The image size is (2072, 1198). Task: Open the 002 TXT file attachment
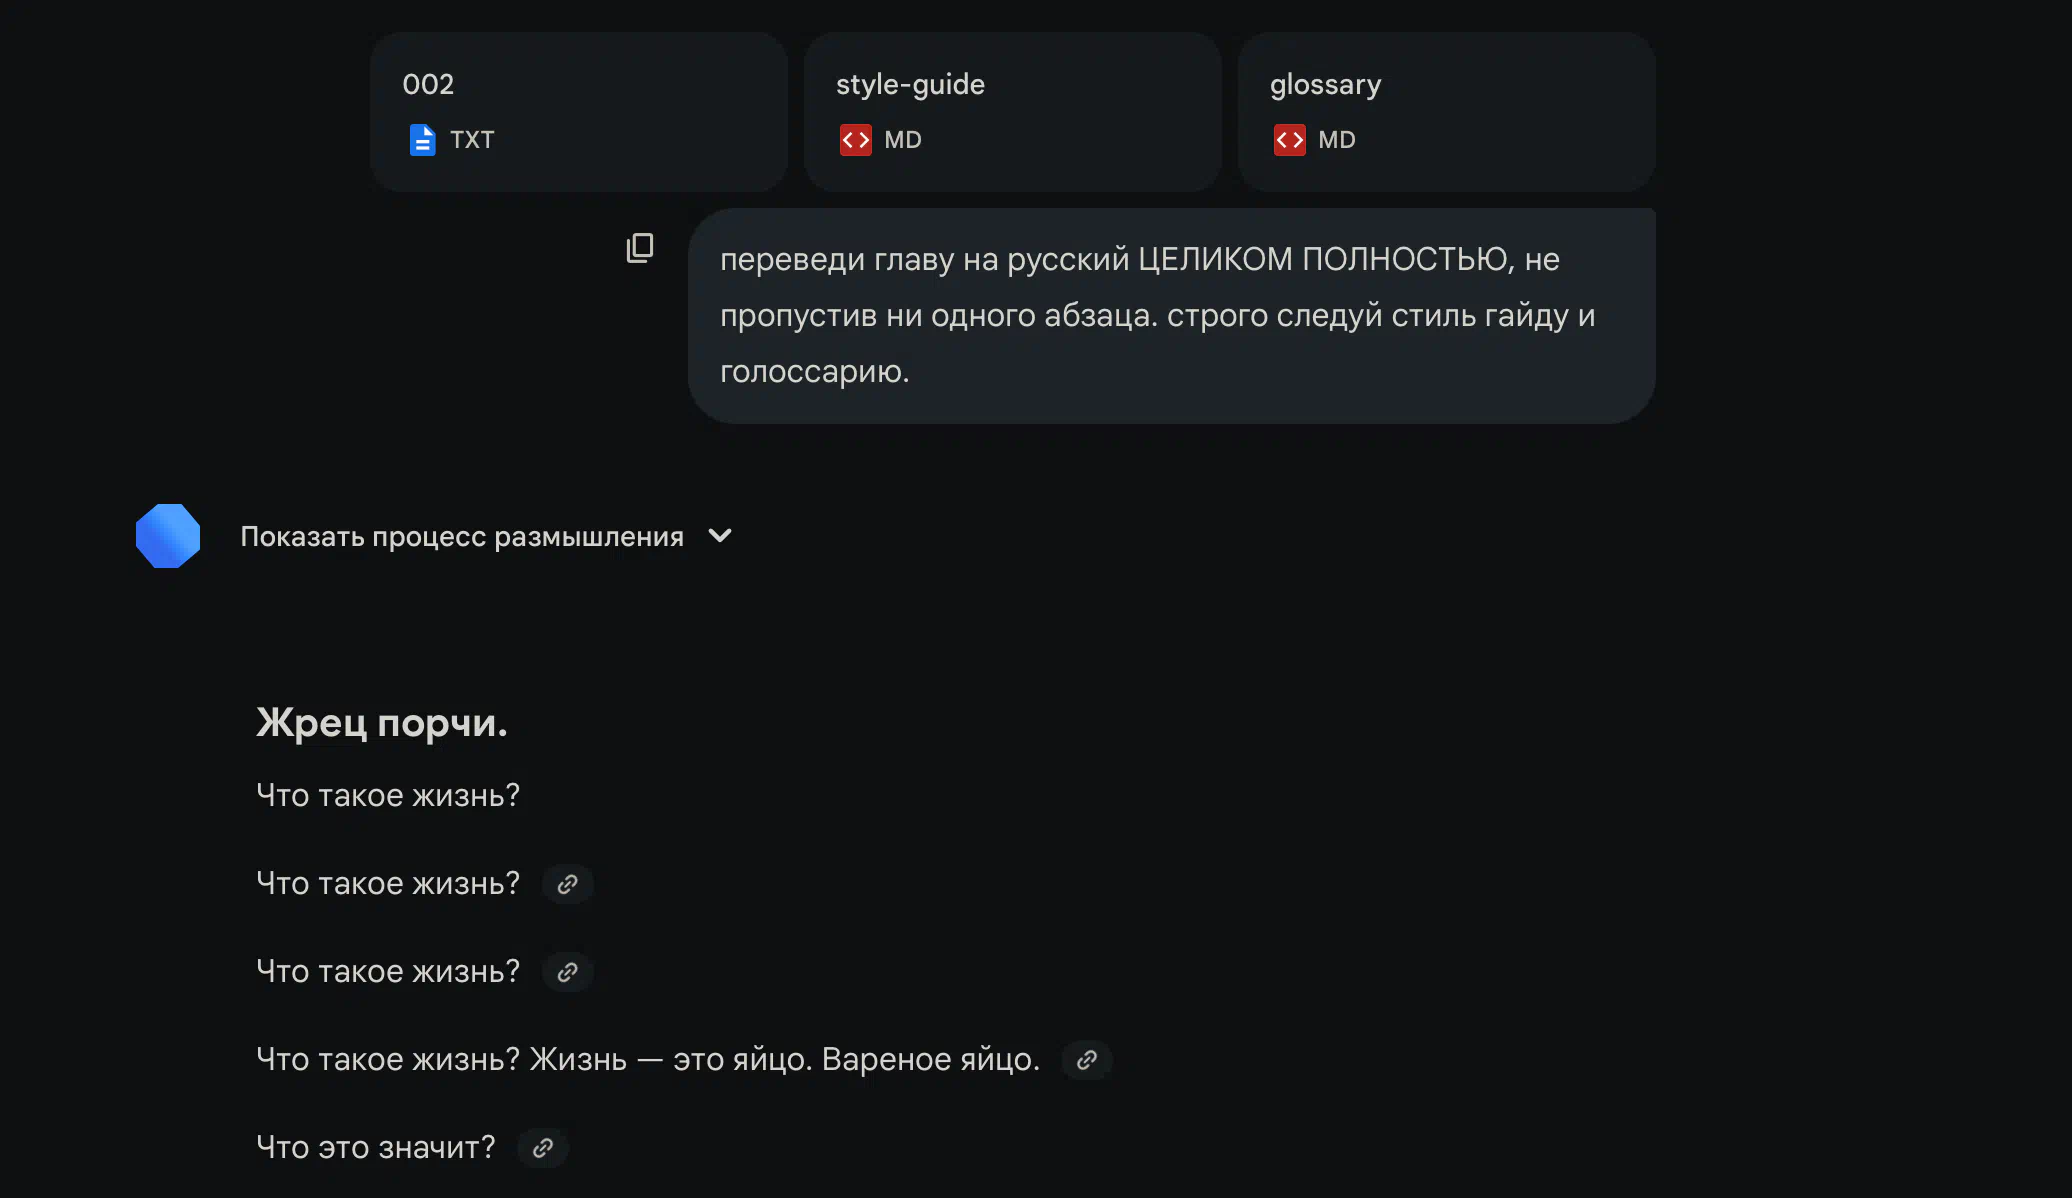click(578, 111)
